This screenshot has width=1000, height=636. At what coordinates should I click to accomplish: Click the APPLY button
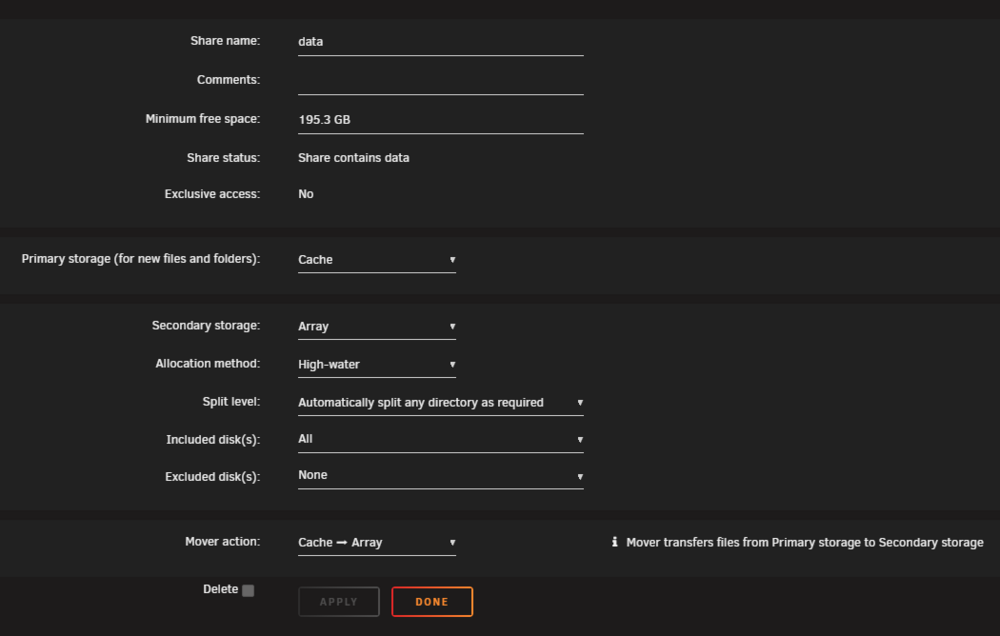(339, 602)
